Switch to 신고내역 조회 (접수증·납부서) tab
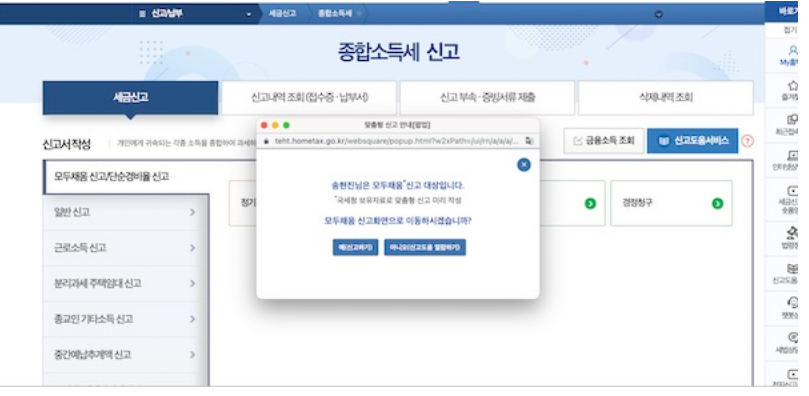 309,97
